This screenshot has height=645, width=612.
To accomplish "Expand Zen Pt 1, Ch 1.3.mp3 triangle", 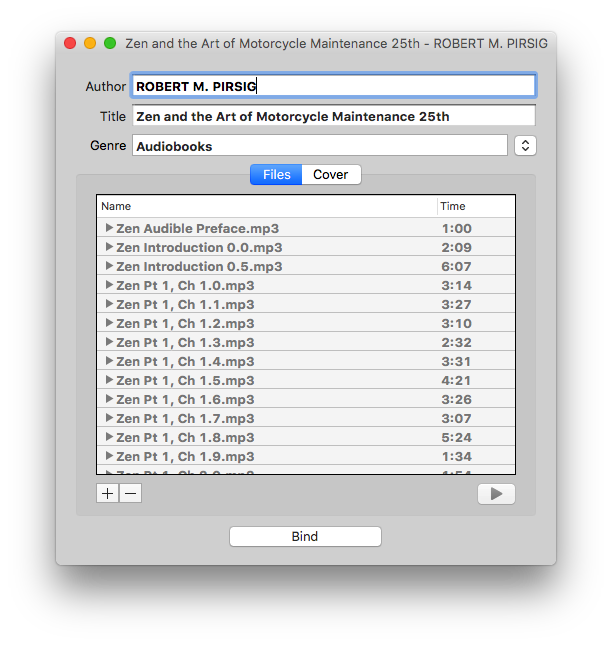I will click(109, 341).
